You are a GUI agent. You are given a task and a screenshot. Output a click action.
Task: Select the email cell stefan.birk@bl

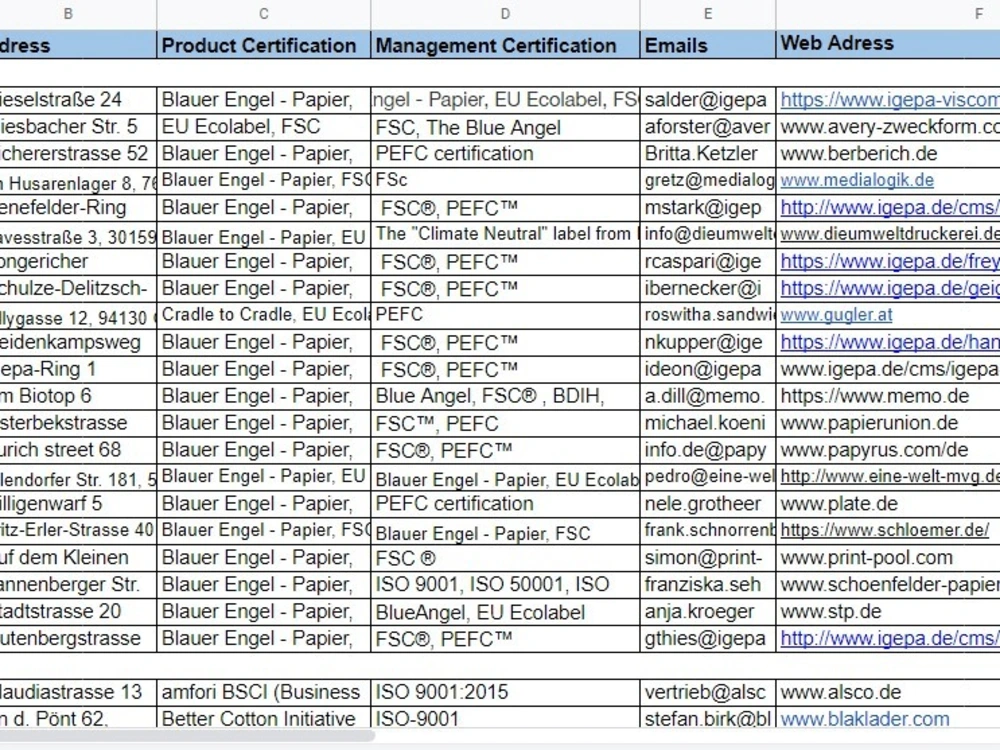(x=708, y=719)
